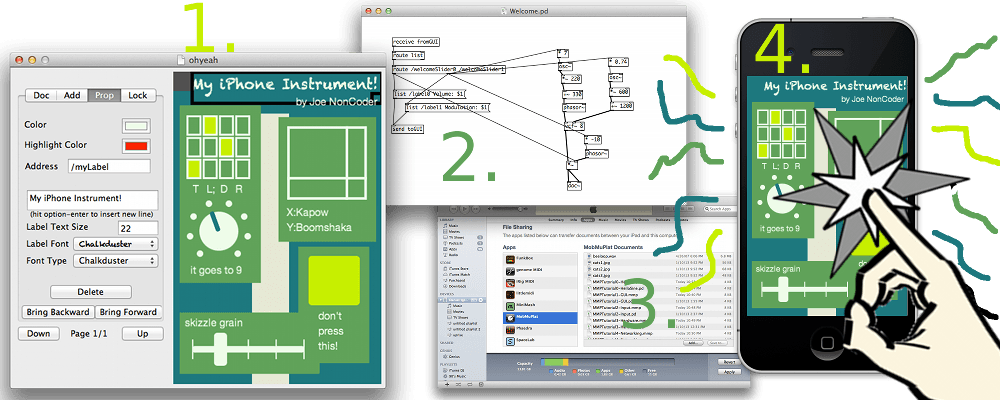This screenshot has width=1000, height=400.
Task: Click the iTunes play button
Action: 464,209
